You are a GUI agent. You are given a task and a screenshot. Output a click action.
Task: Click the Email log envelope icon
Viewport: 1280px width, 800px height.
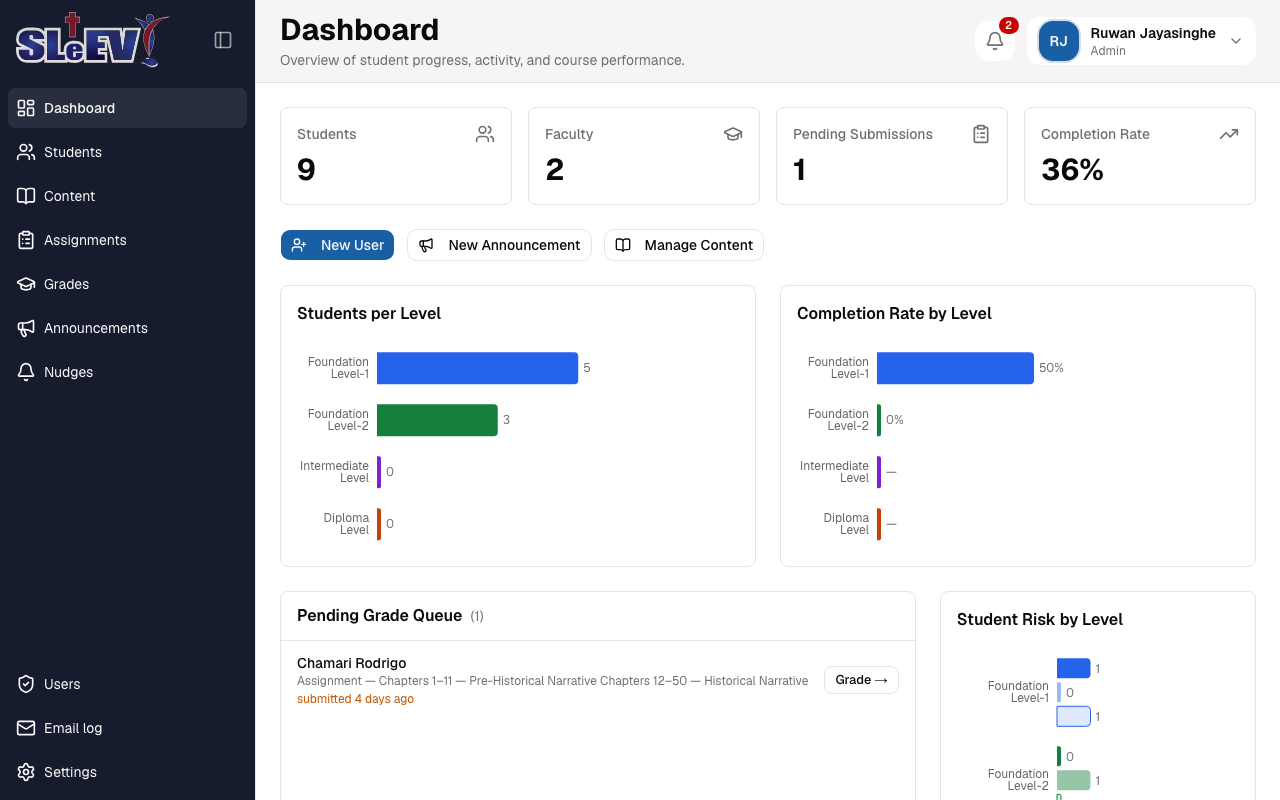point(26,728)
